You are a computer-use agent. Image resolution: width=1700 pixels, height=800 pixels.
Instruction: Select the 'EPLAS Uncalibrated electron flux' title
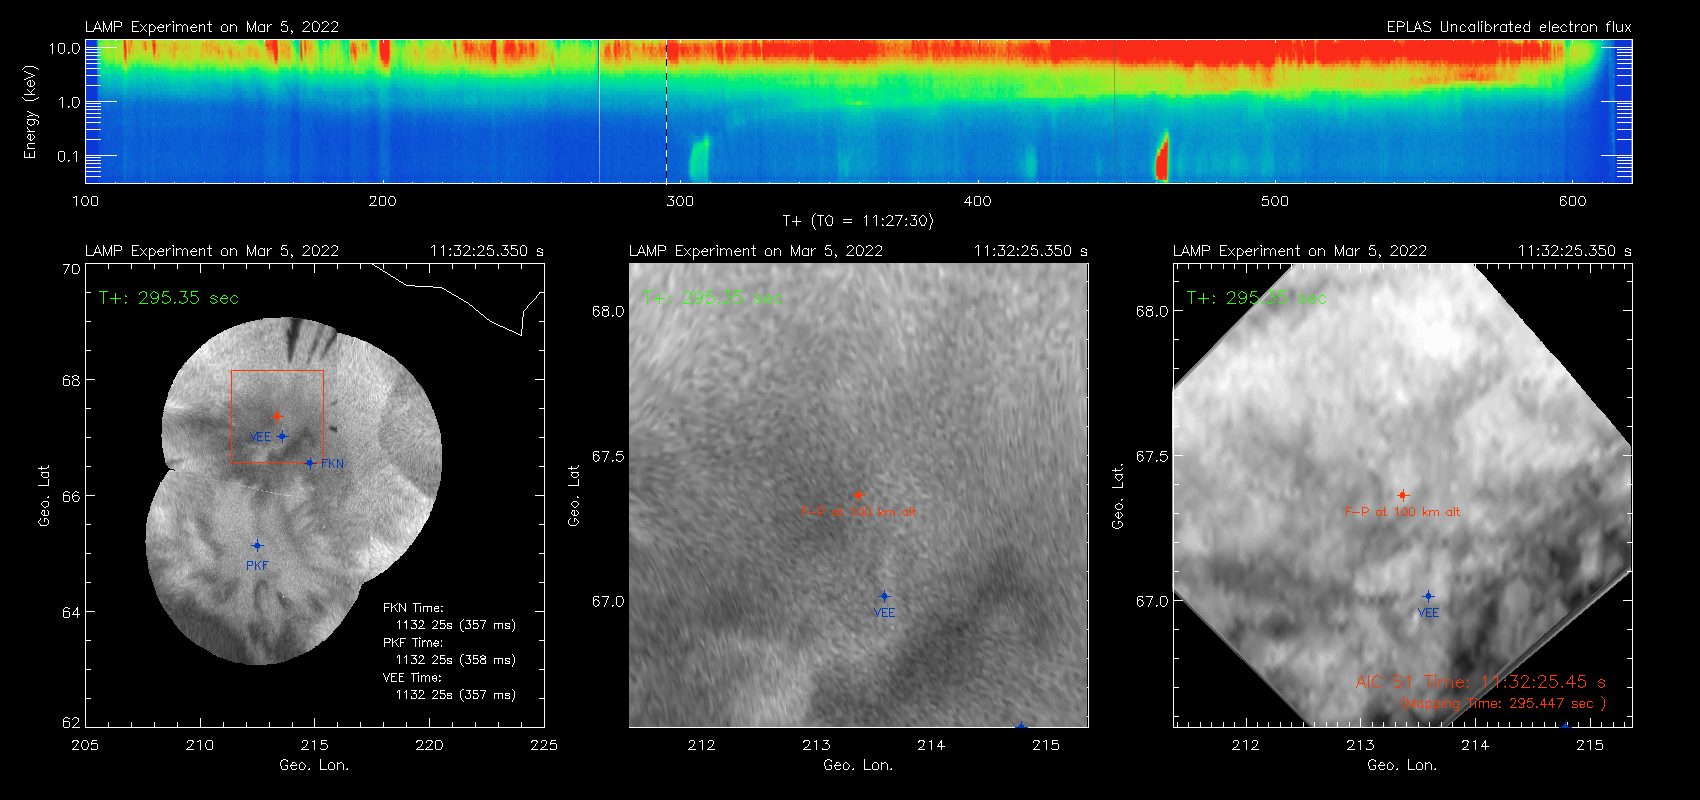(1509, 27)
